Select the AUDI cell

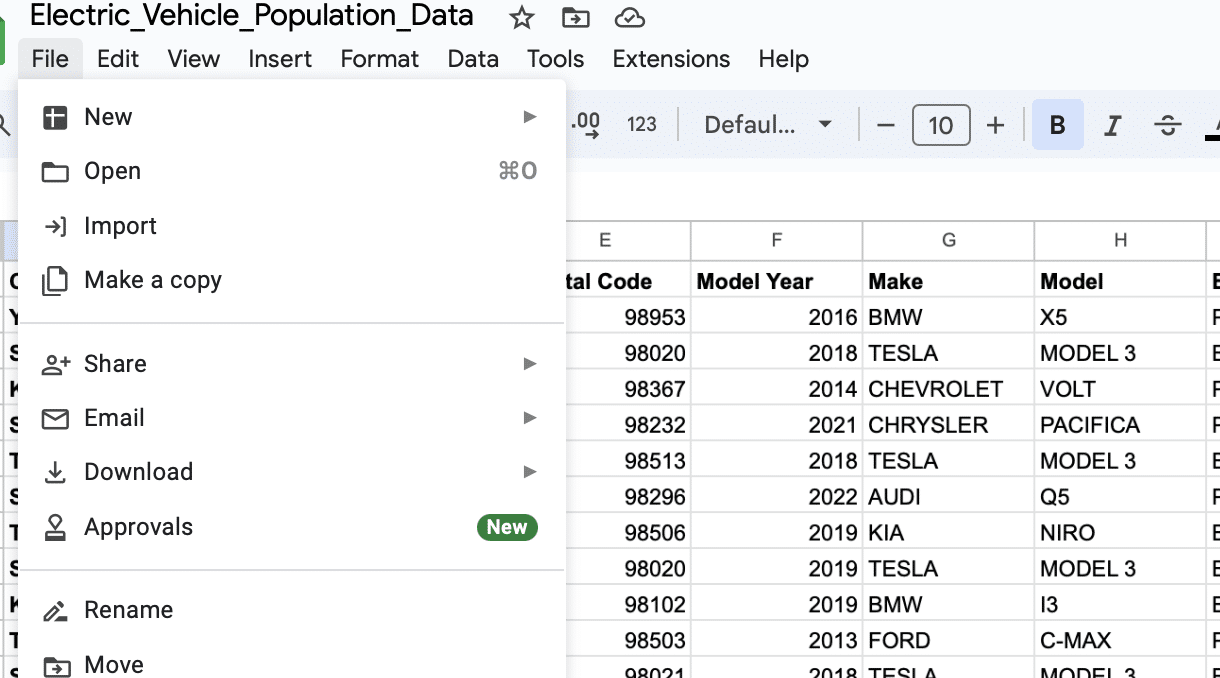(x=948, y=497)
